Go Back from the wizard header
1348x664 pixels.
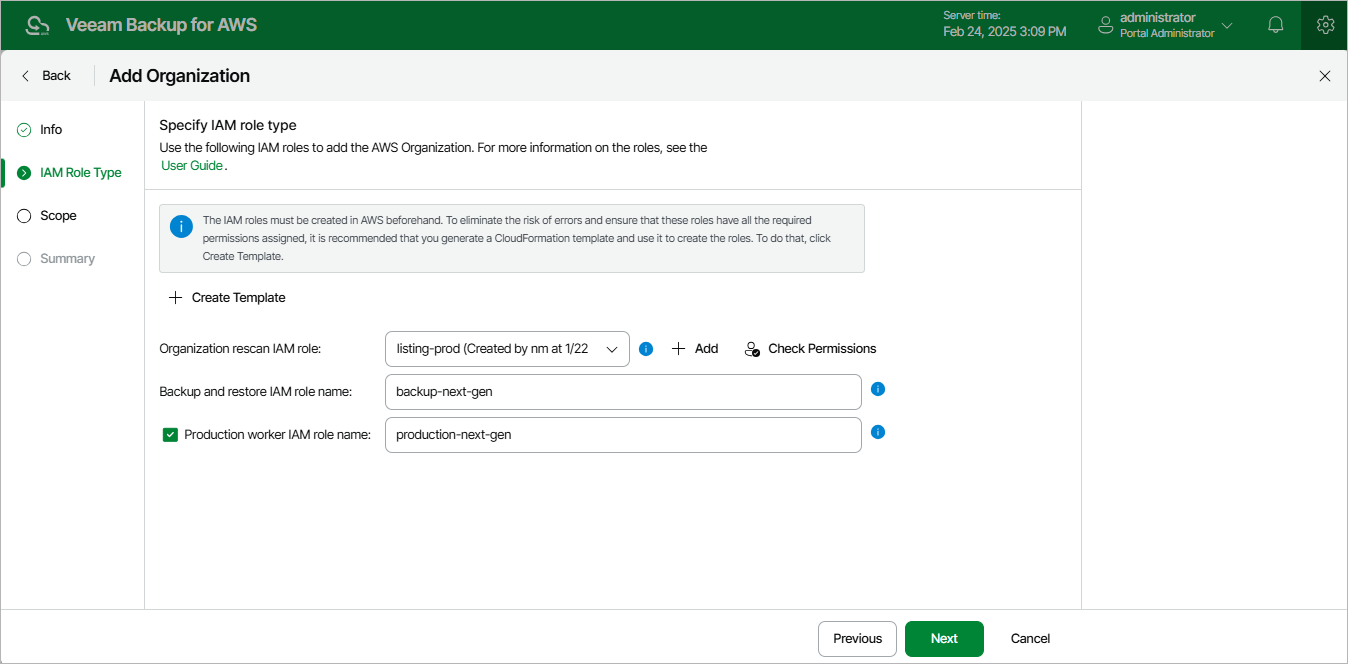(x=47, y=76)
